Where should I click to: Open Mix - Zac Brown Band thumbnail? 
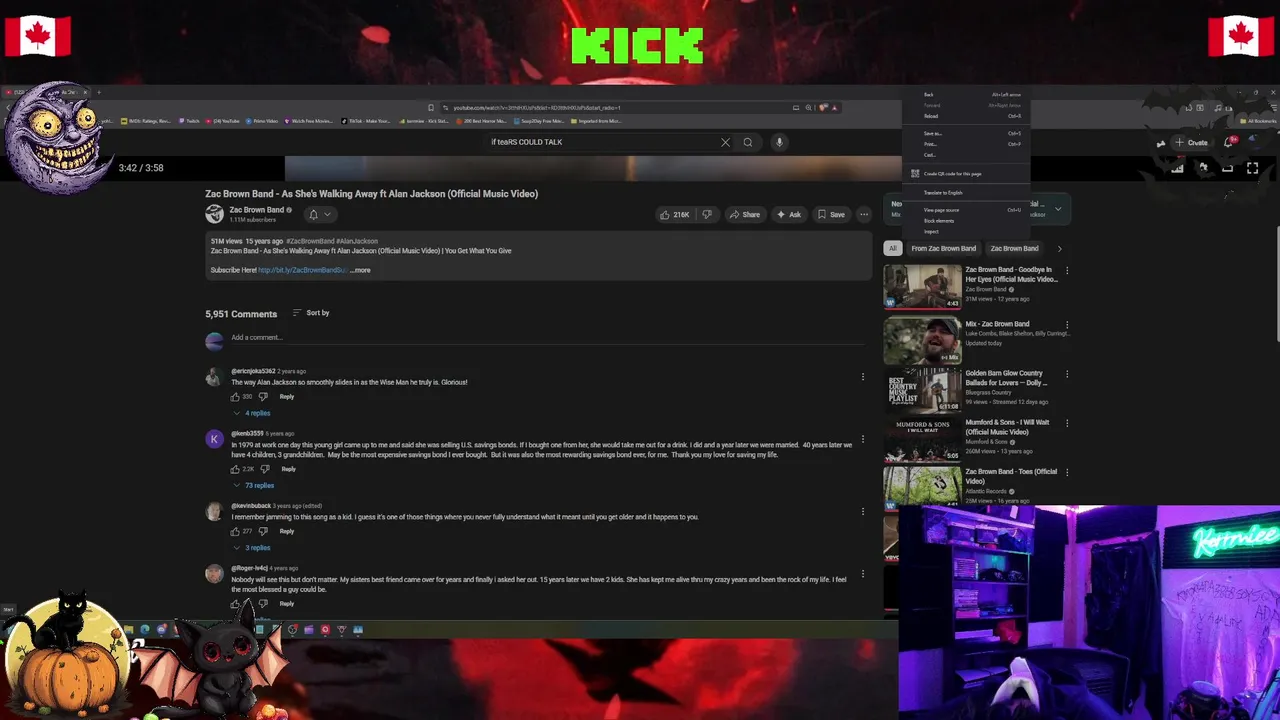click(922, 340)
